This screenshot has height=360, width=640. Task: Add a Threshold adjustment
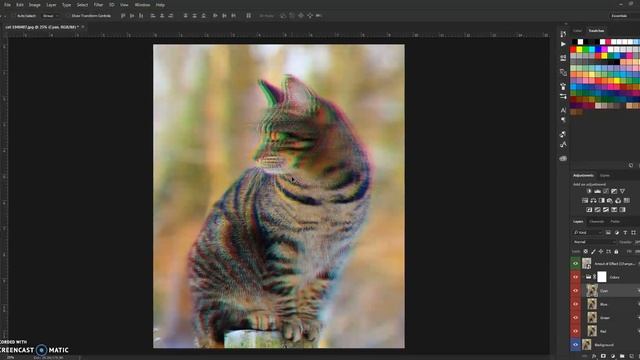coord(606,210)
